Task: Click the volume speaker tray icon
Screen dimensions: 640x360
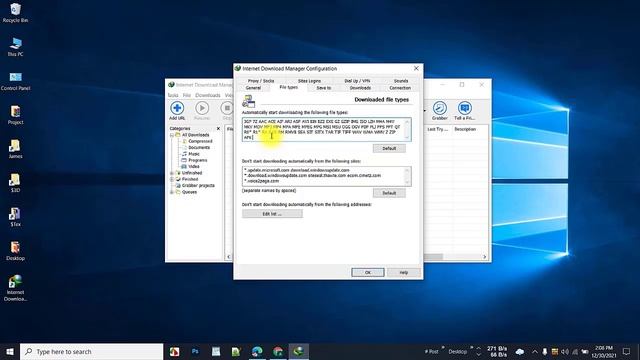Action: pyautogui.click(x=565, y=351)
